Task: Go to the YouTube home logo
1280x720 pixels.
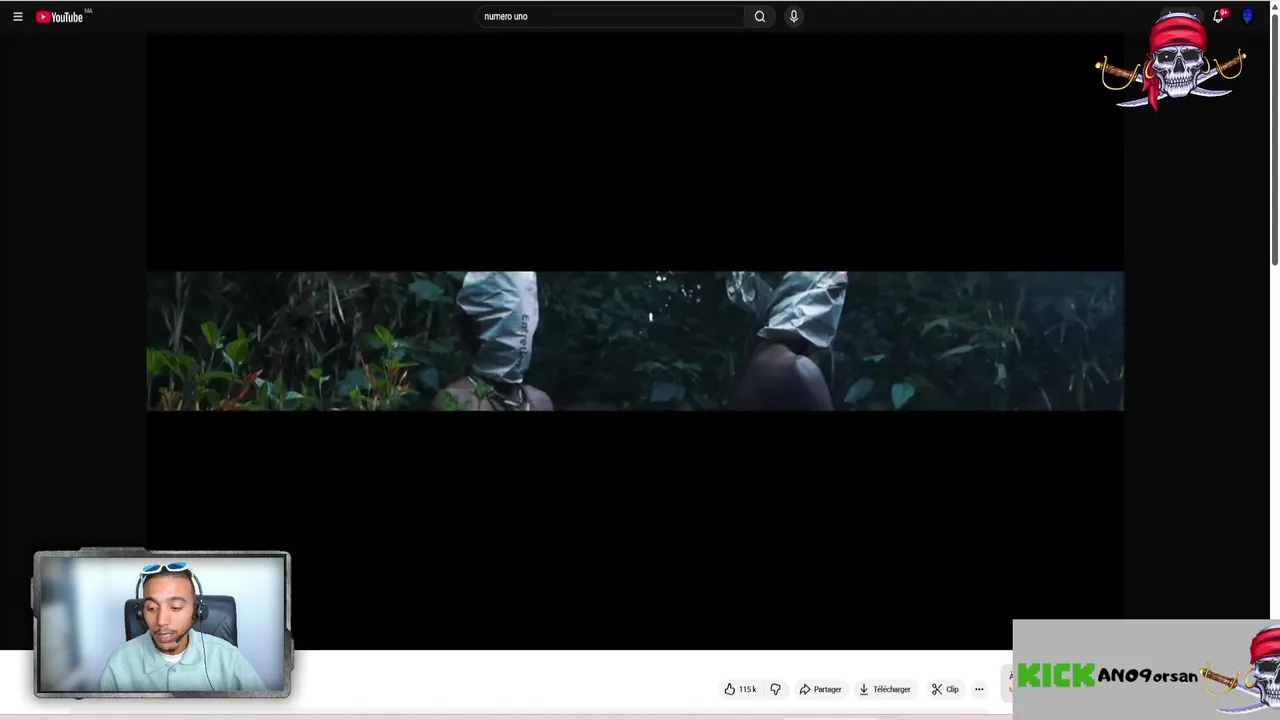Action: 60,16
